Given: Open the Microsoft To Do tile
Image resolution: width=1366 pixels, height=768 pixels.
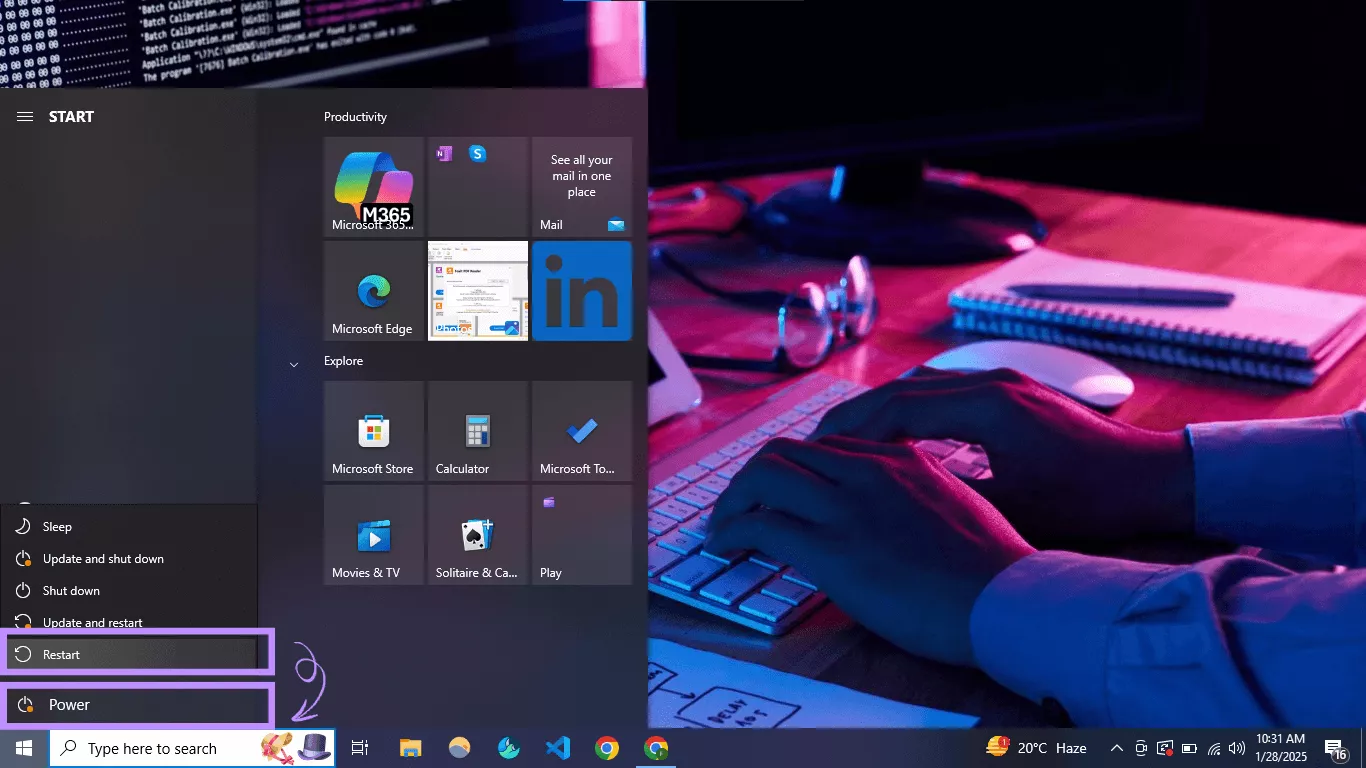Looking at the screenshot, I should [x=581, y=430].
